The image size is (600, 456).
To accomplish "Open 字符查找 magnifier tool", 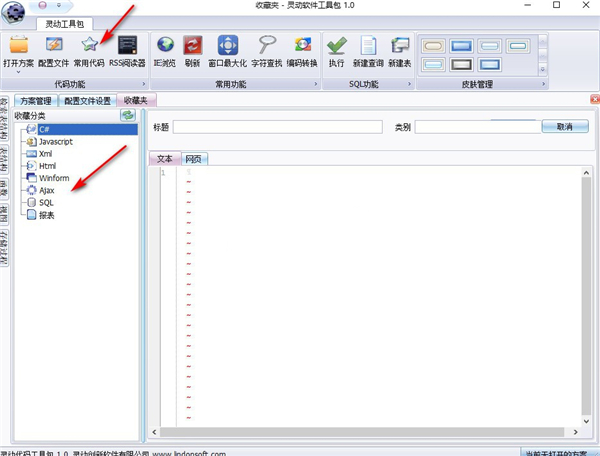I will 267,46.
